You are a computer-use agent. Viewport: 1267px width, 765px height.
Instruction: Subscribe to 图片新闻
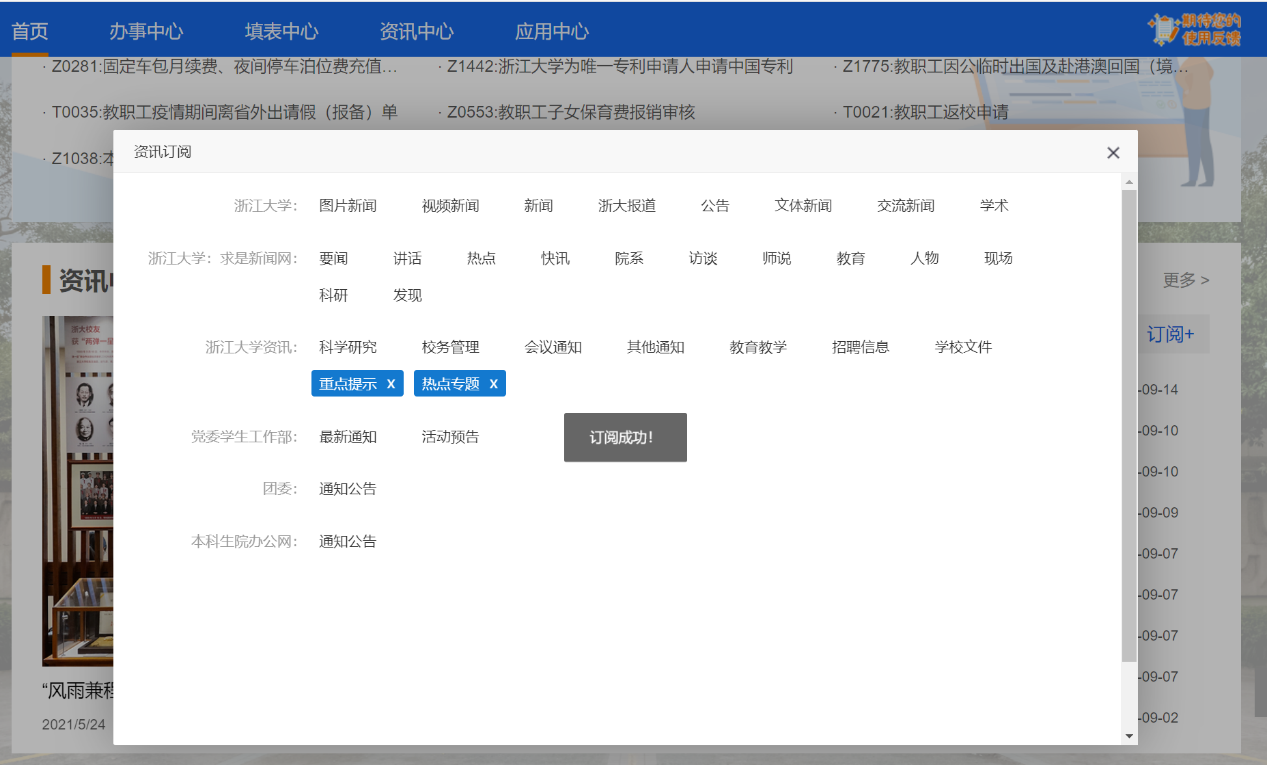point(348,206)
